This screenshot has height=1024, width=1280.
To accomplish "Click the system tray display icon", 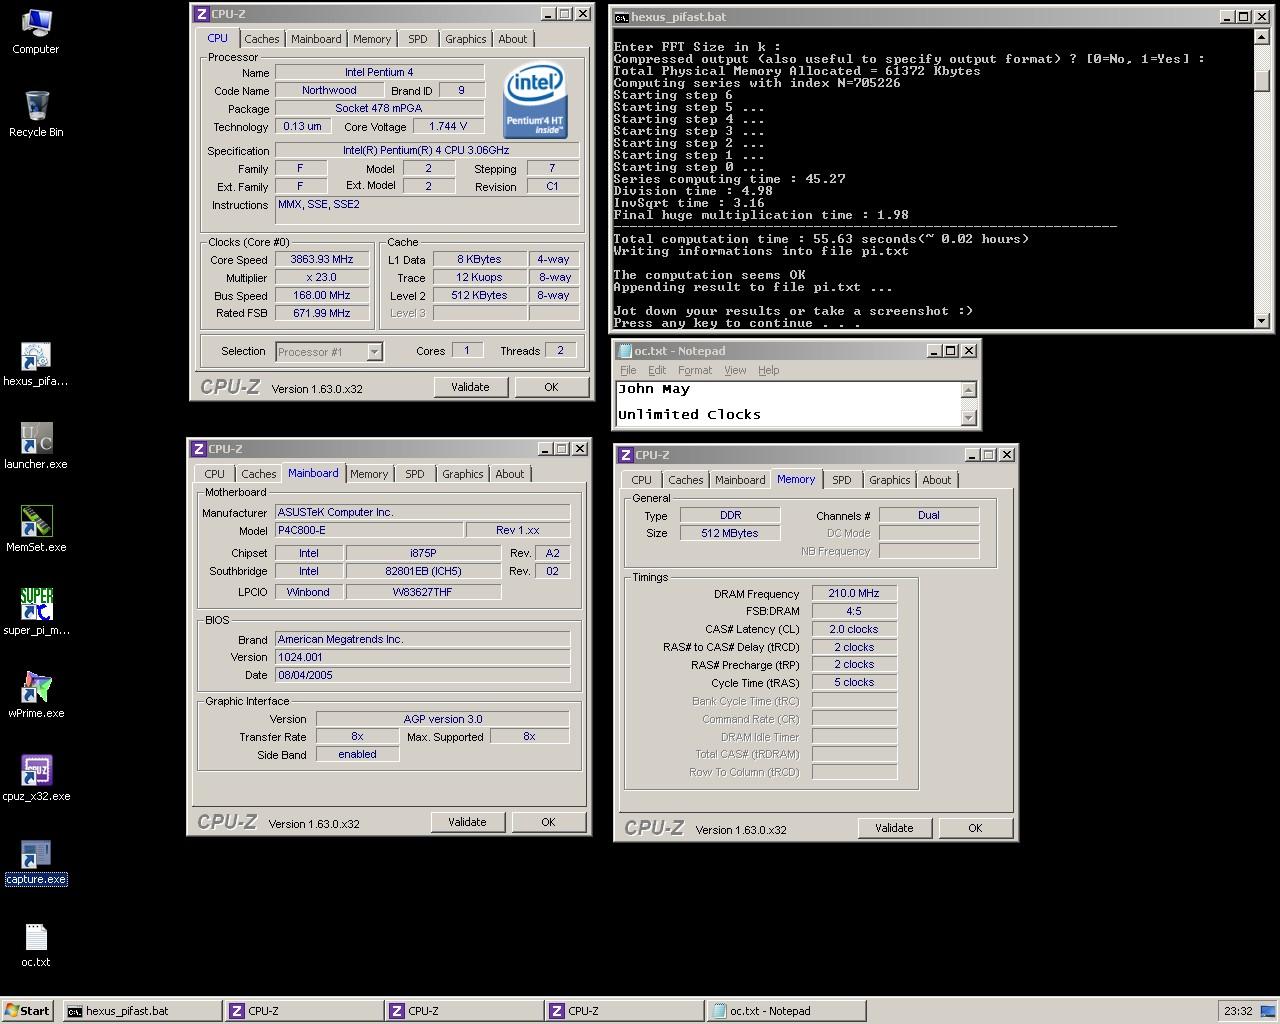I will click(1267, 1011).
